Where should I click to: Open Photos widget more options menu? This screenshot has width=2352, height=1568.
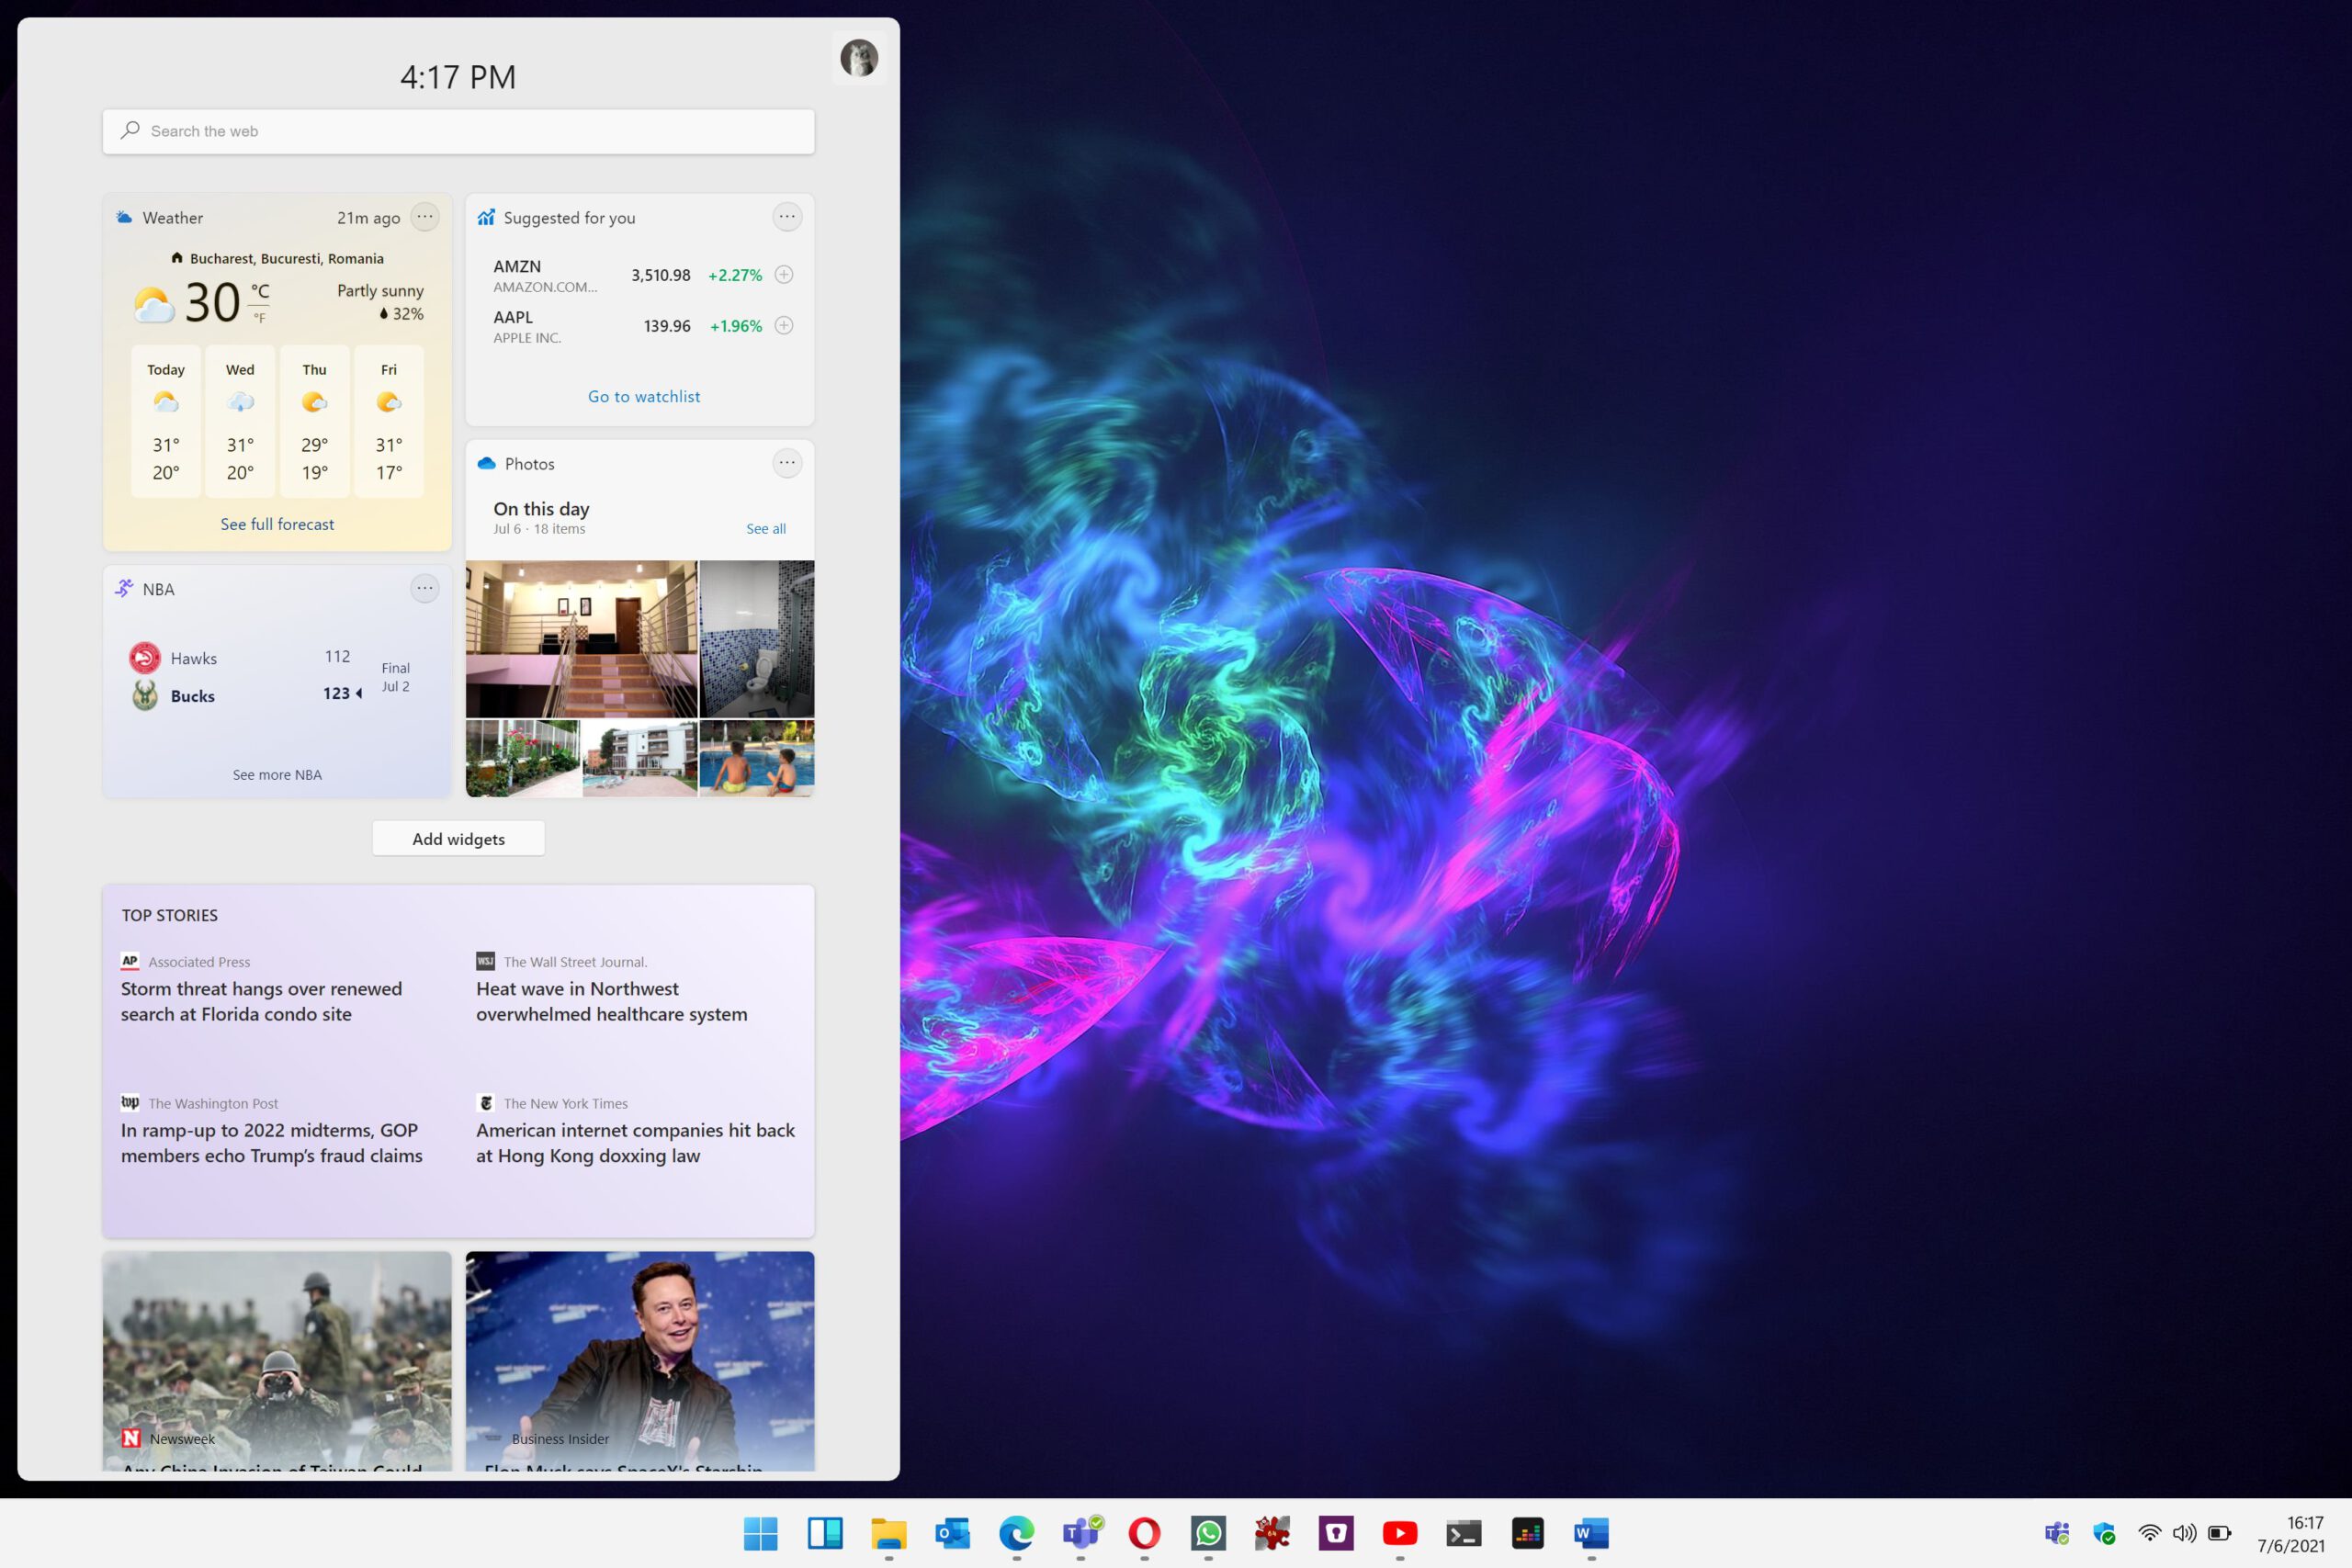(x=787, y=463)
